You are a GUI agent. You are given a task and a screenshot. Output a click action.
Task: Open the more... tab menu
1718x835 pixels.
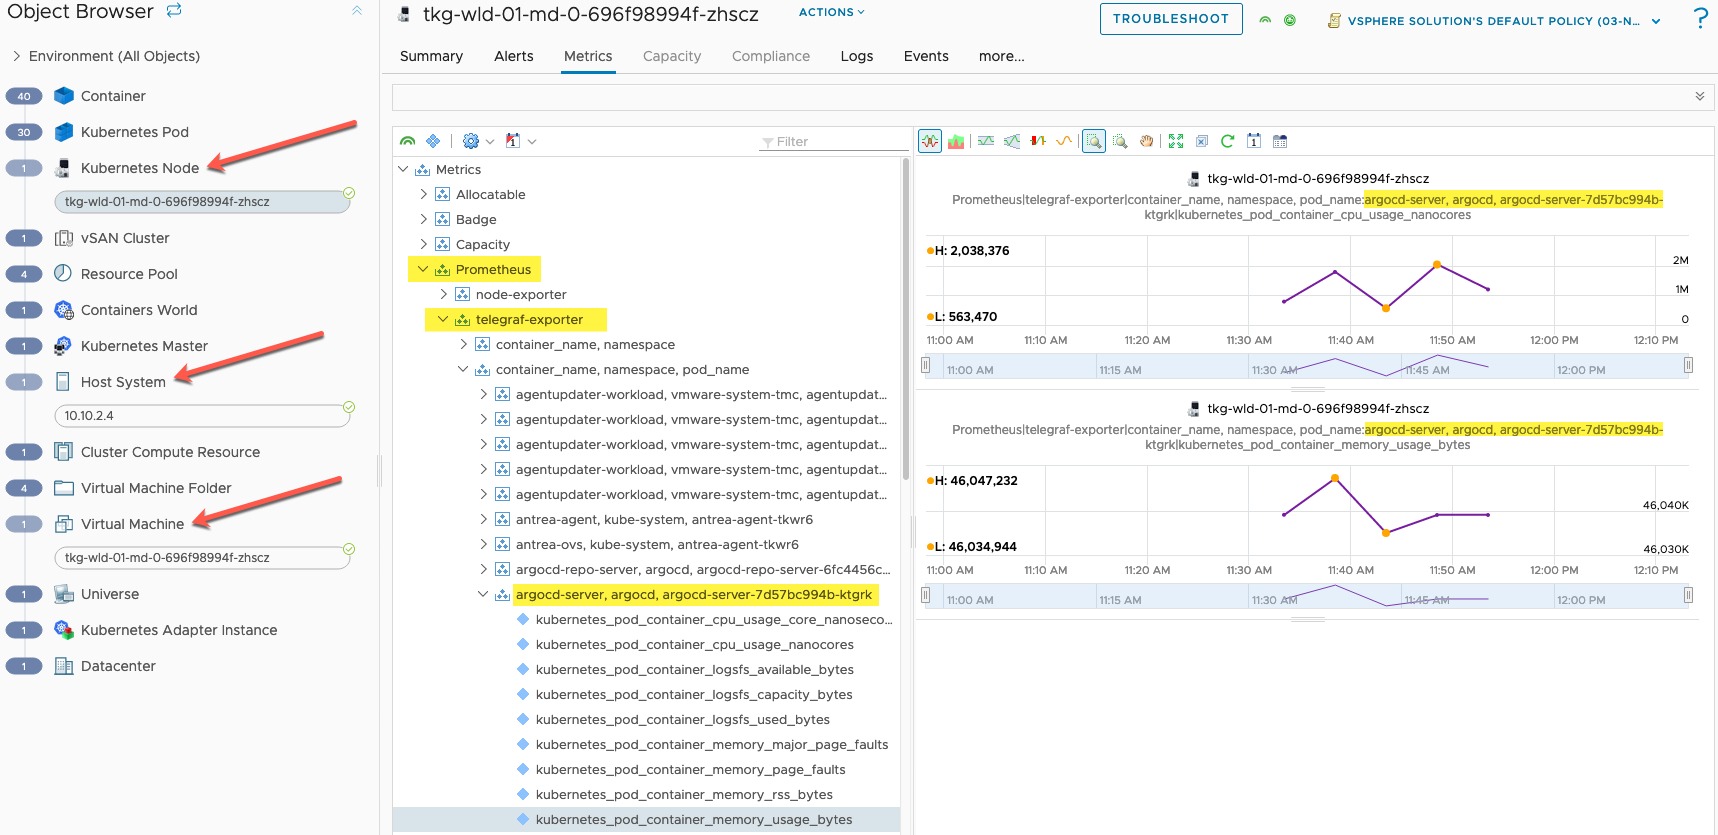[x=1002, y=56]
